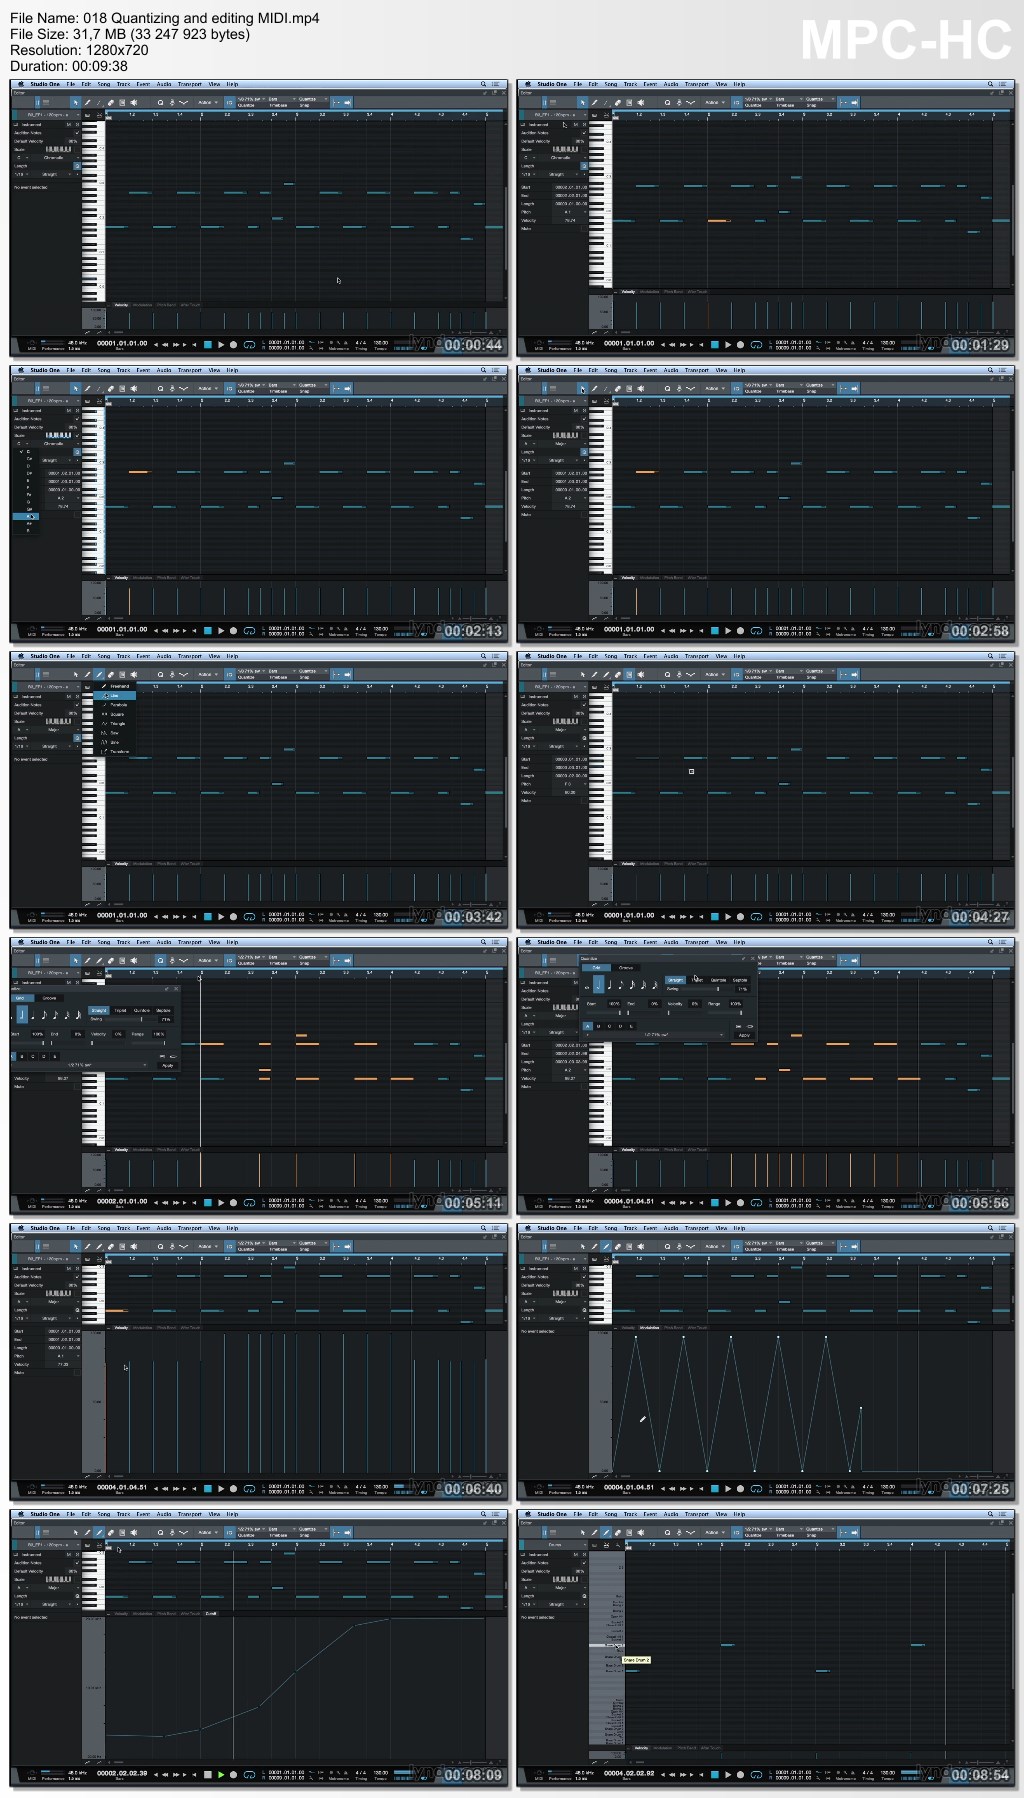Select the Arrow tool in the 00:00:44 frame
Screen dimensions: 1024x1798
75,102
